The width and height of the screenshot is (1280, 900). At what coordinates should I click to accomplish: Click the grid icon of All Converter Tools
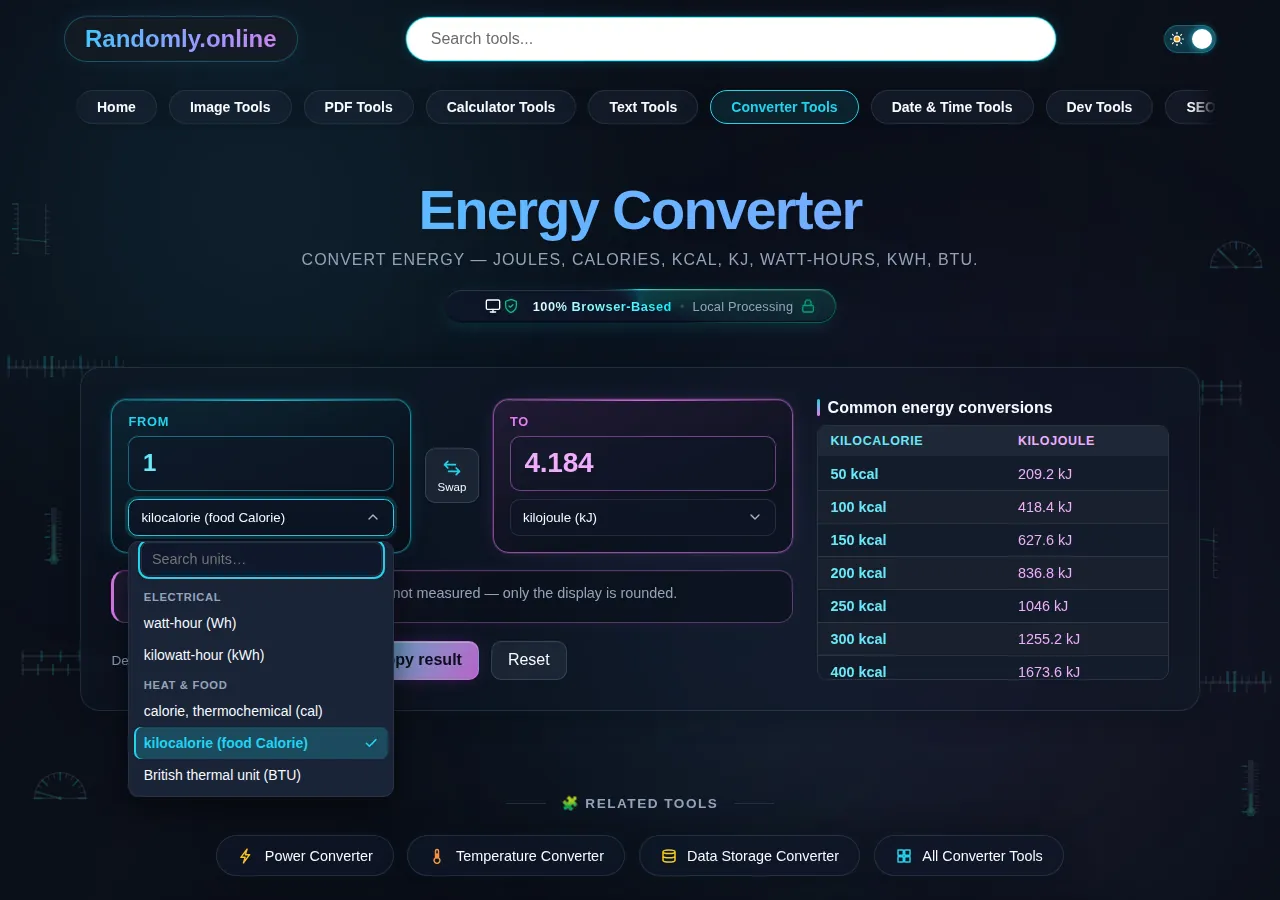coord(904,856)
